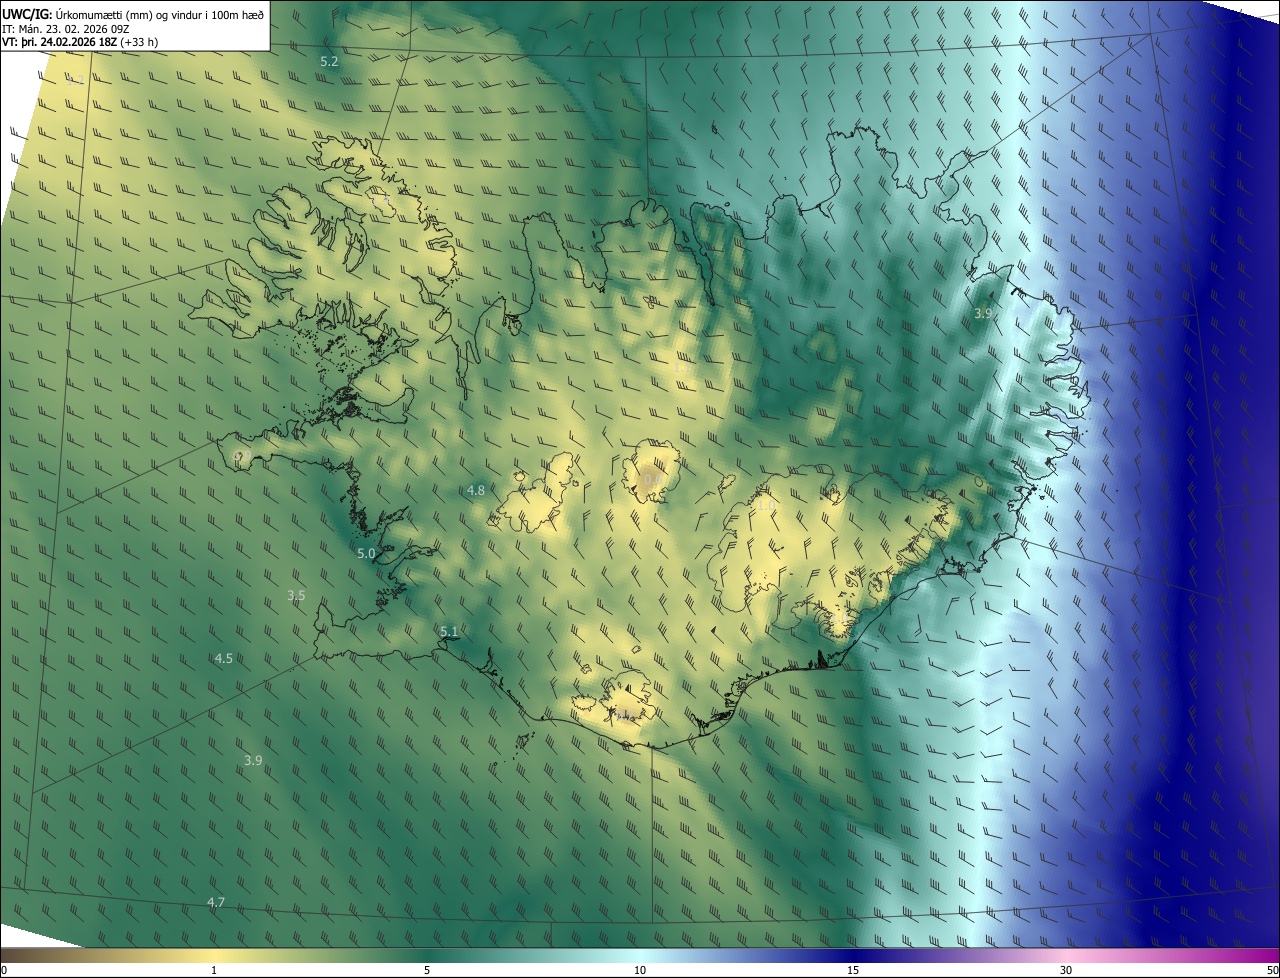Pick the dark navy colorbar segment near 15

click(x=853, y=955)
